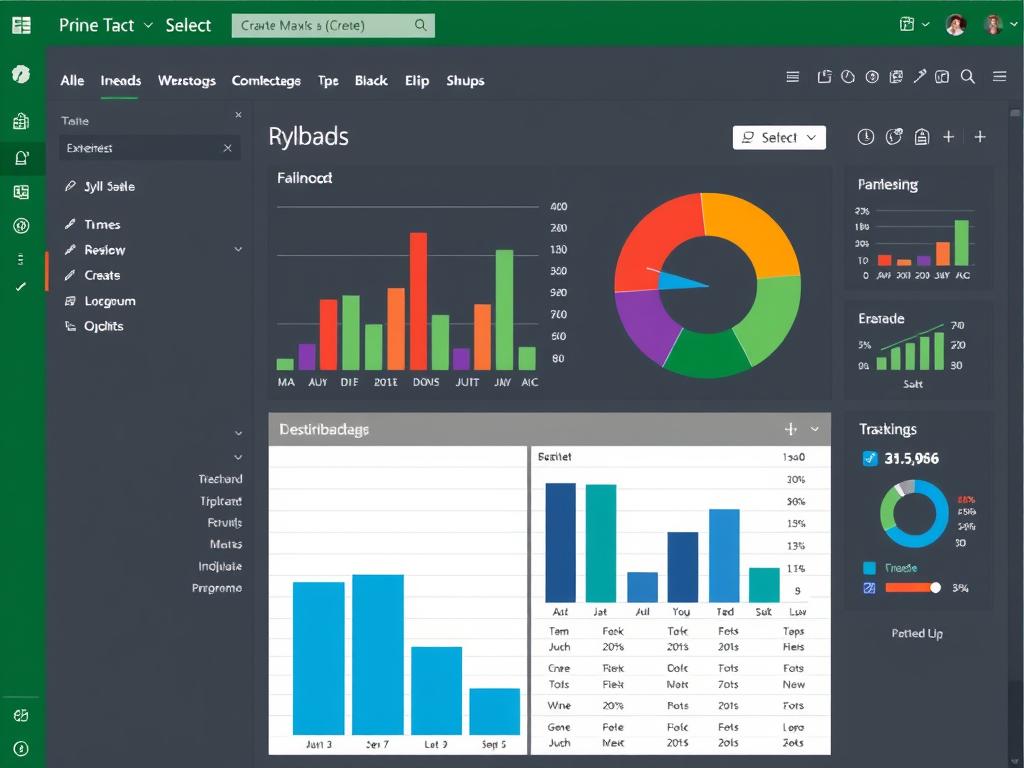The height and width of the screenshot is (768, 1024).
Task: Open the app grid icon in header
Action: click(x=21, y=25)
